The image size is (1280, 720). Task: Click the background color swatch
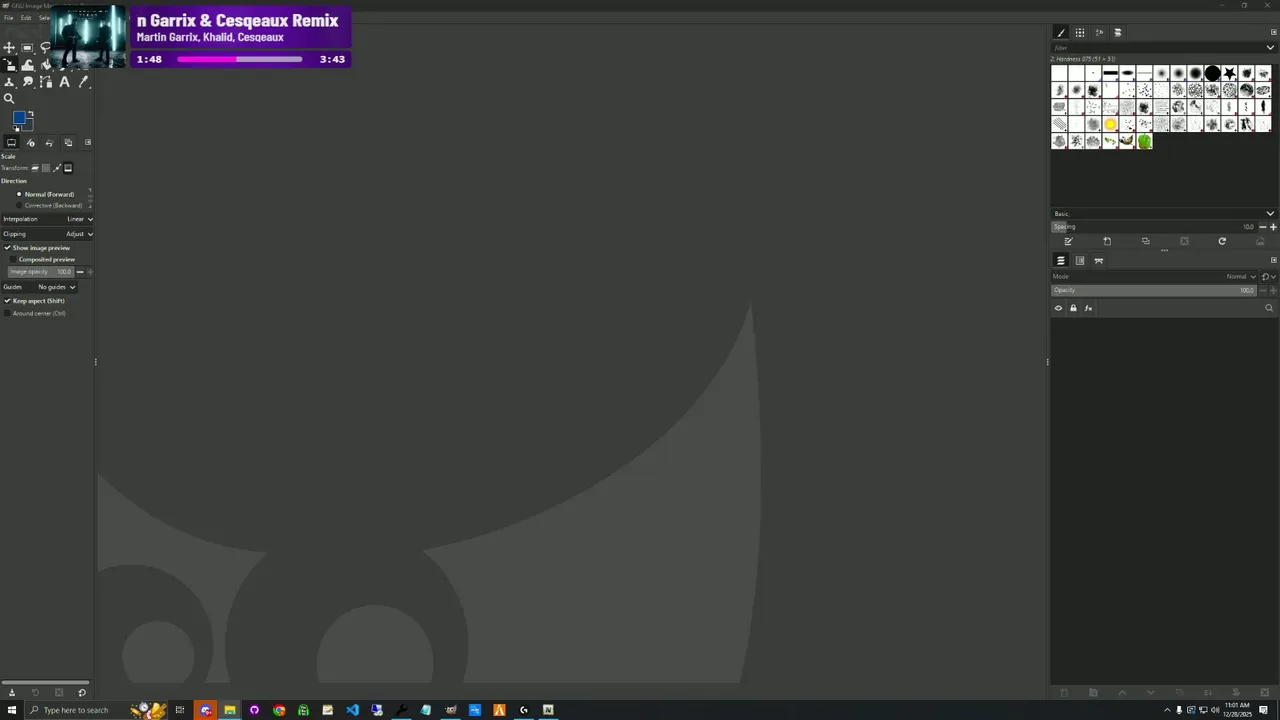(x=29, y=127)
